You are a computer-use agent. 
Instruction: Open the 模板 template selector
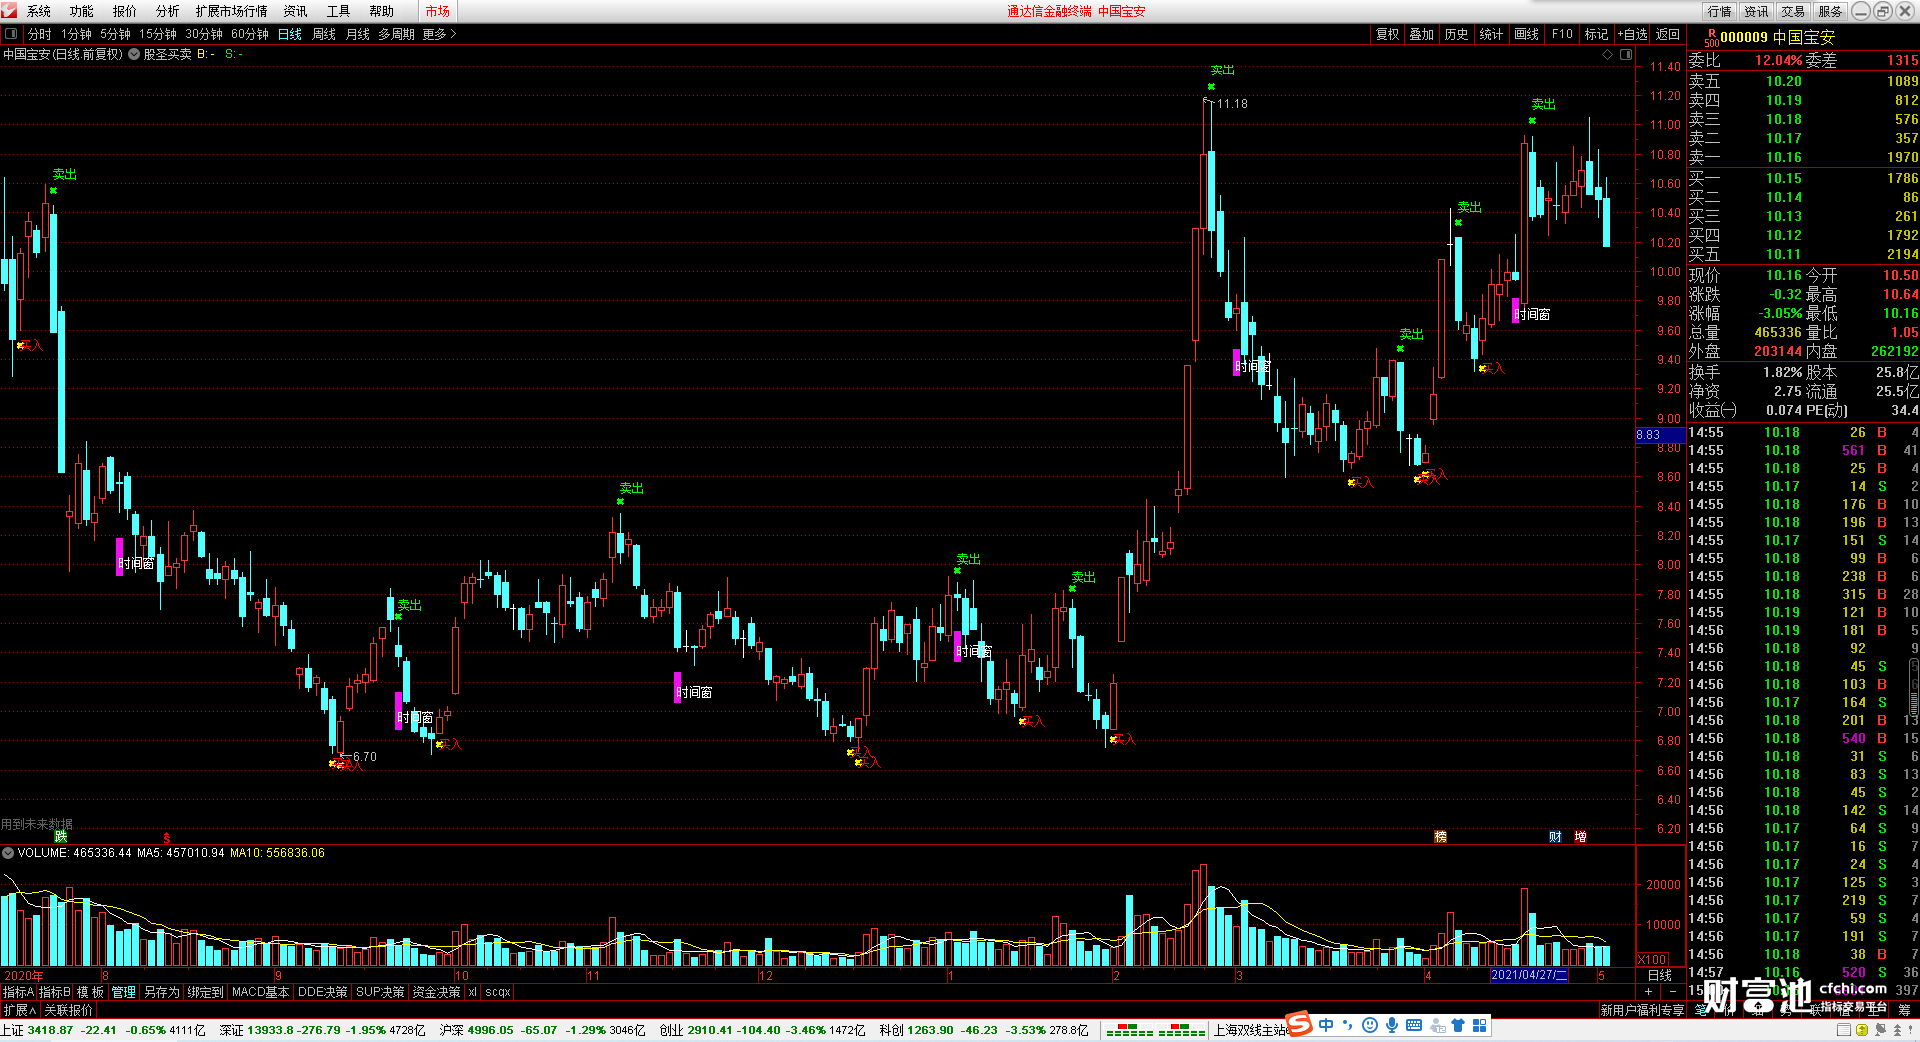click(x=91, y=992)
